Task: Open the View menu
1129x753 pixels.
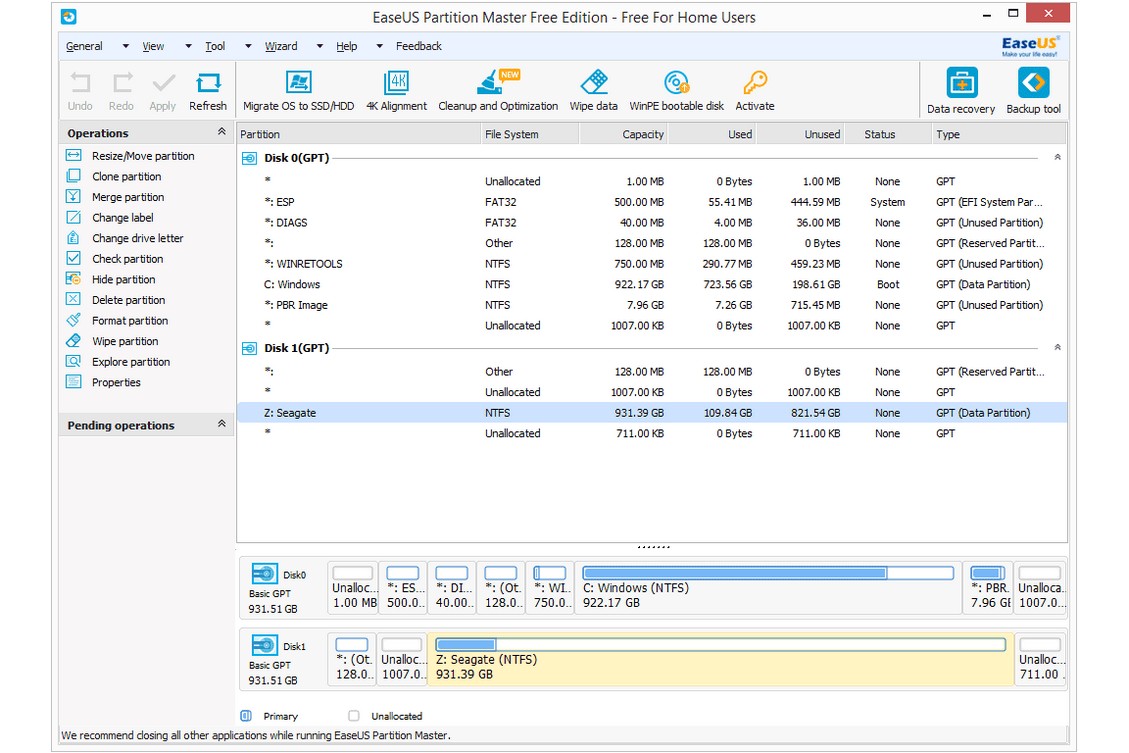Action: click(153, 46)
